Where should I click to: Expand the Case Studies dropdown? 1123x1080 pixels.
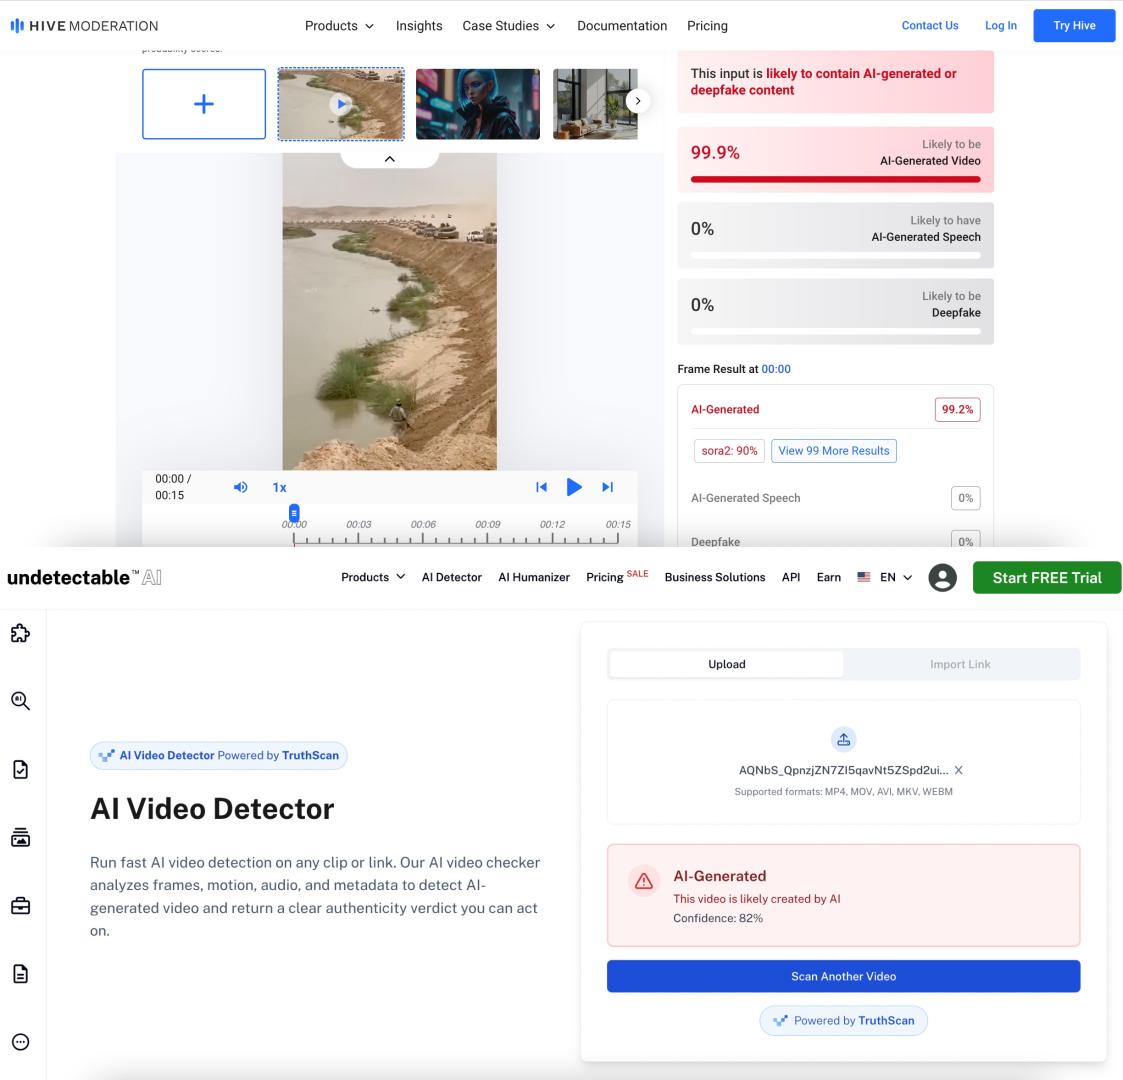point(509,26)
